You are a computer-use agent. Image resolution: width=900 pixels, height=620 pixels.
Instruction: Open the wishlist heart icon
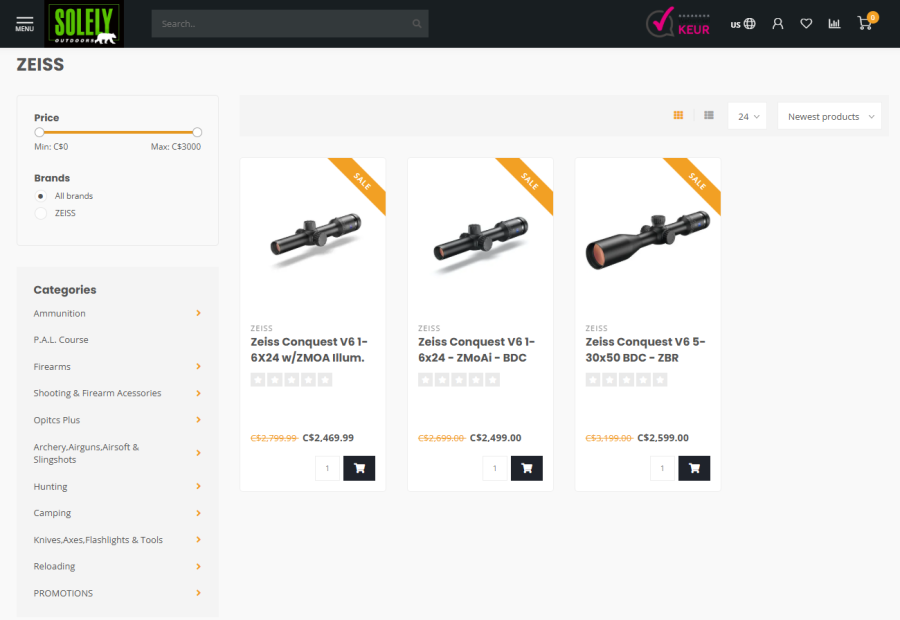point(806,24)
